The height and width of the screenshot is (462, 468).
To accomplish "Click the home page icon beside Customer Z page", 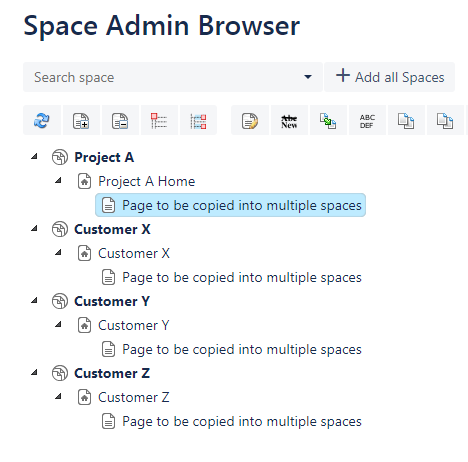I will point(84,397).
